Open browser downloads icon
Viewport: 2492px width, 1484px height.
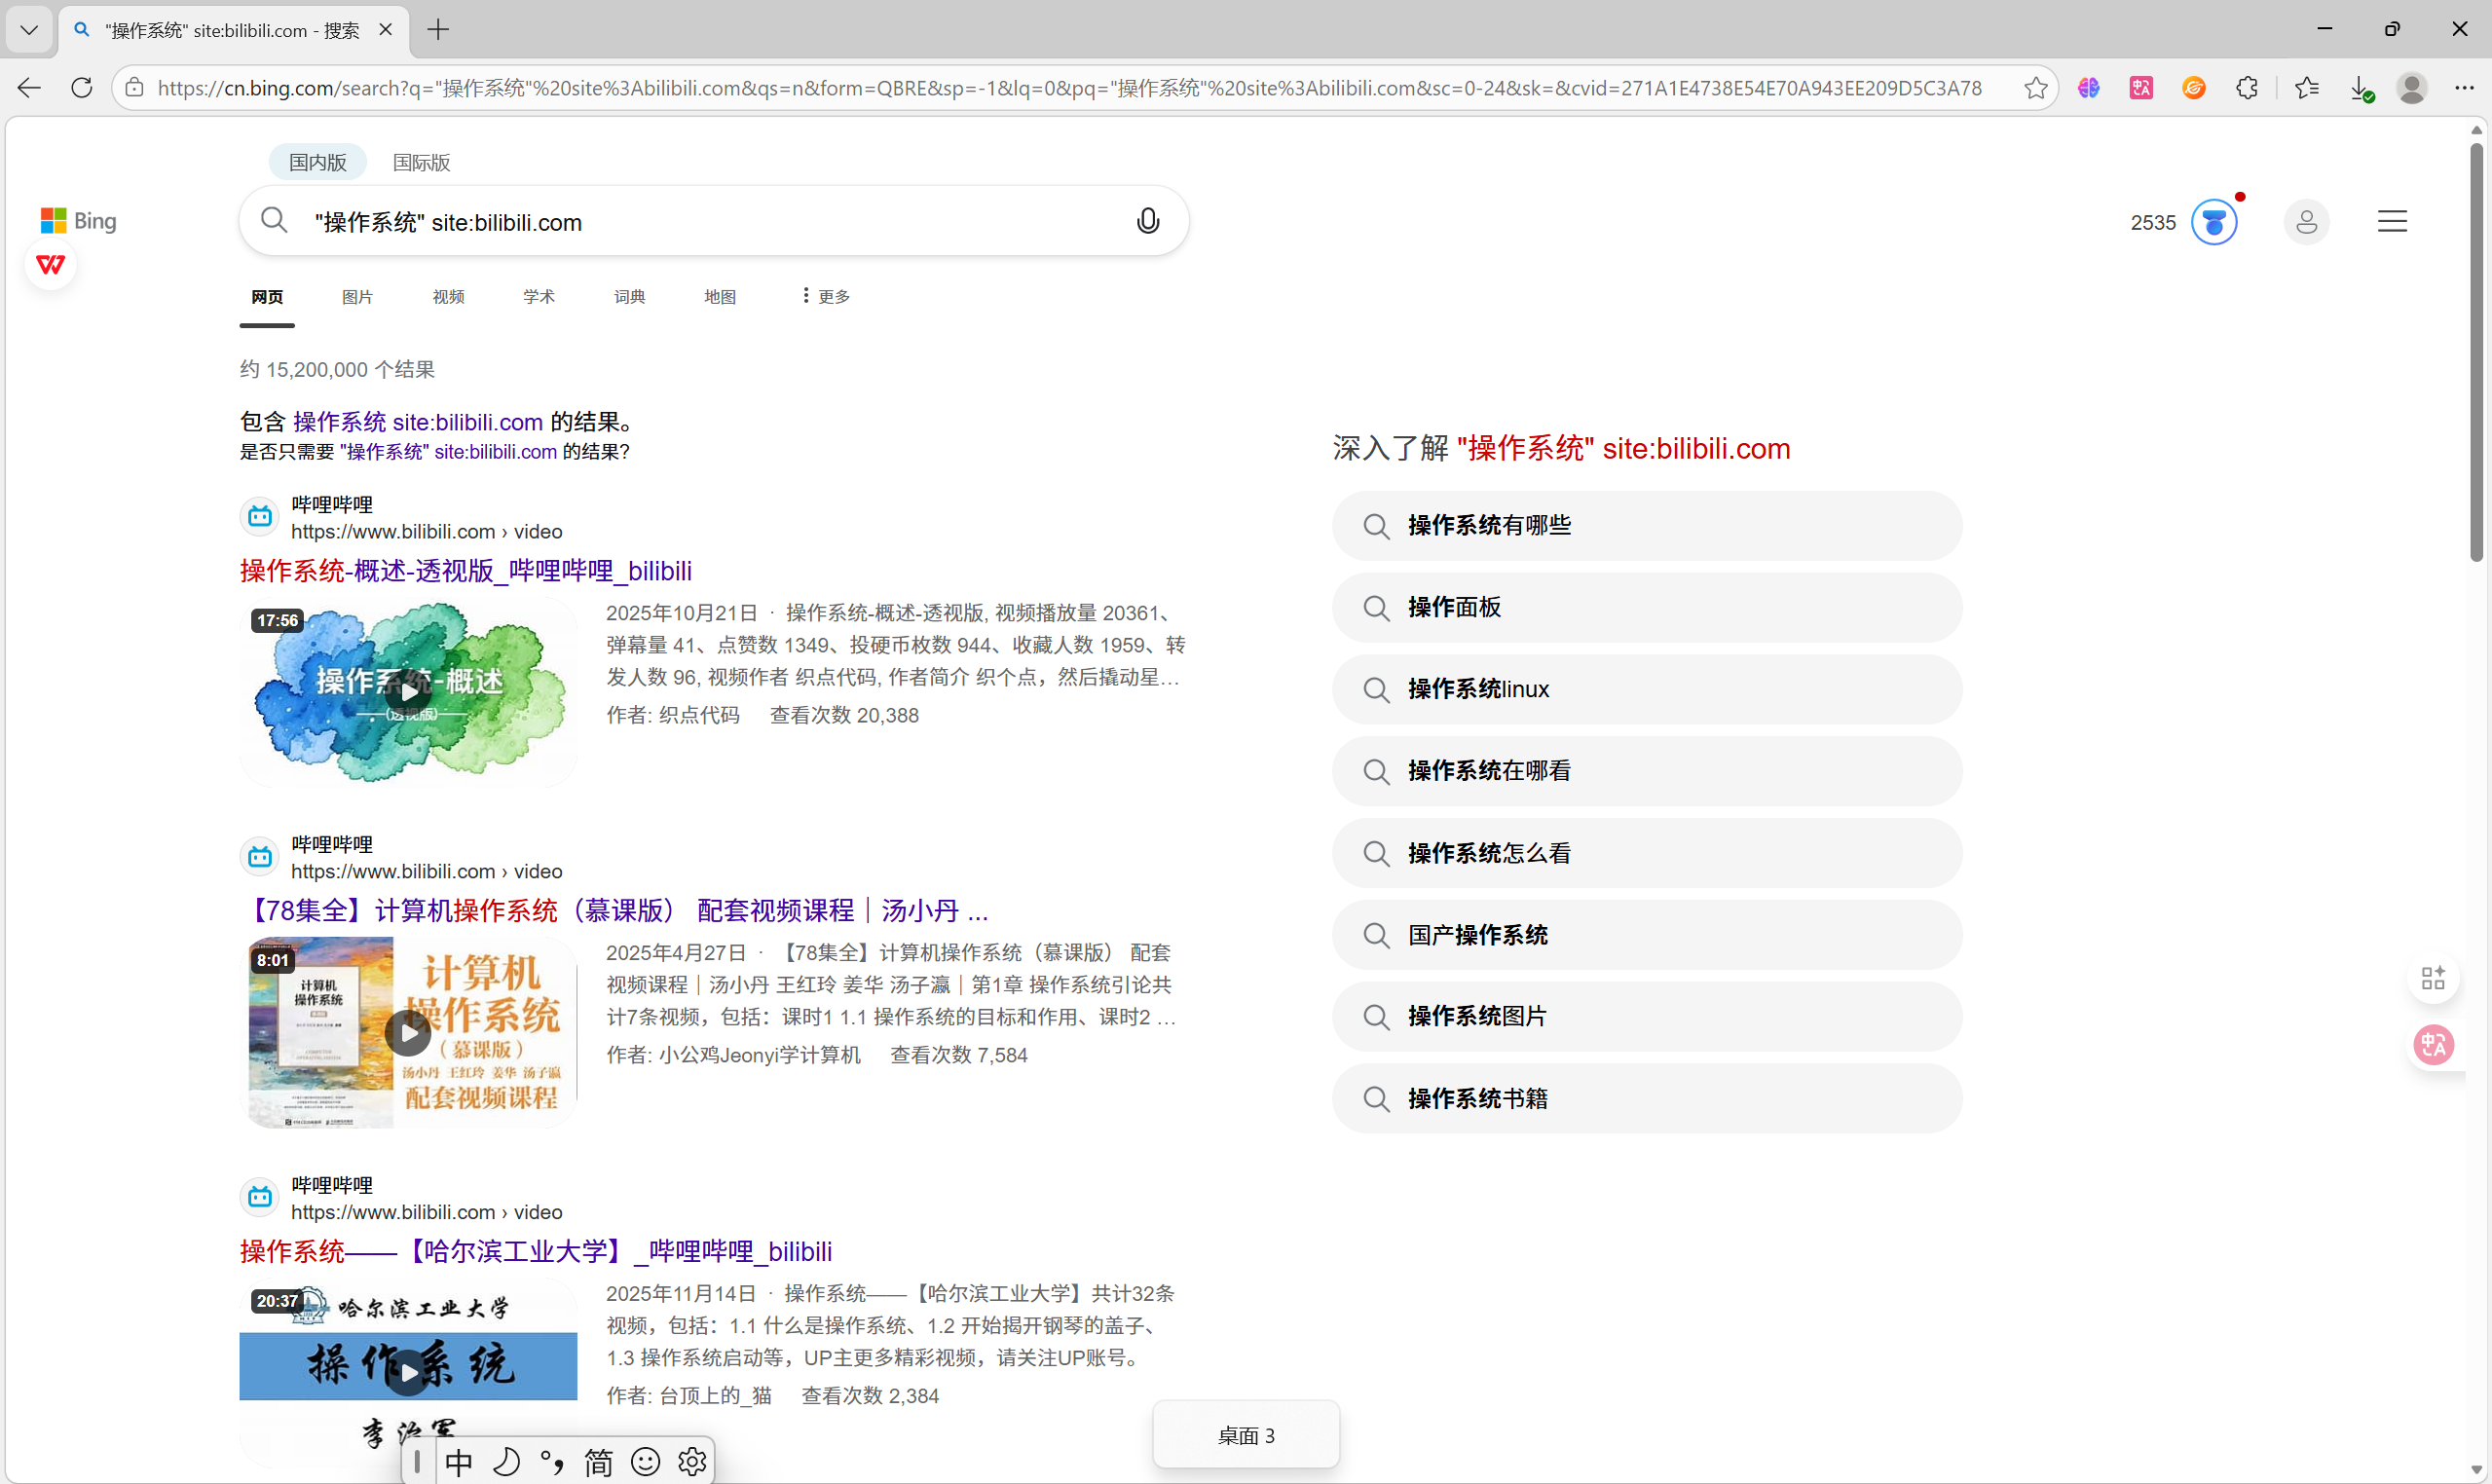(x=2360, y=88)
